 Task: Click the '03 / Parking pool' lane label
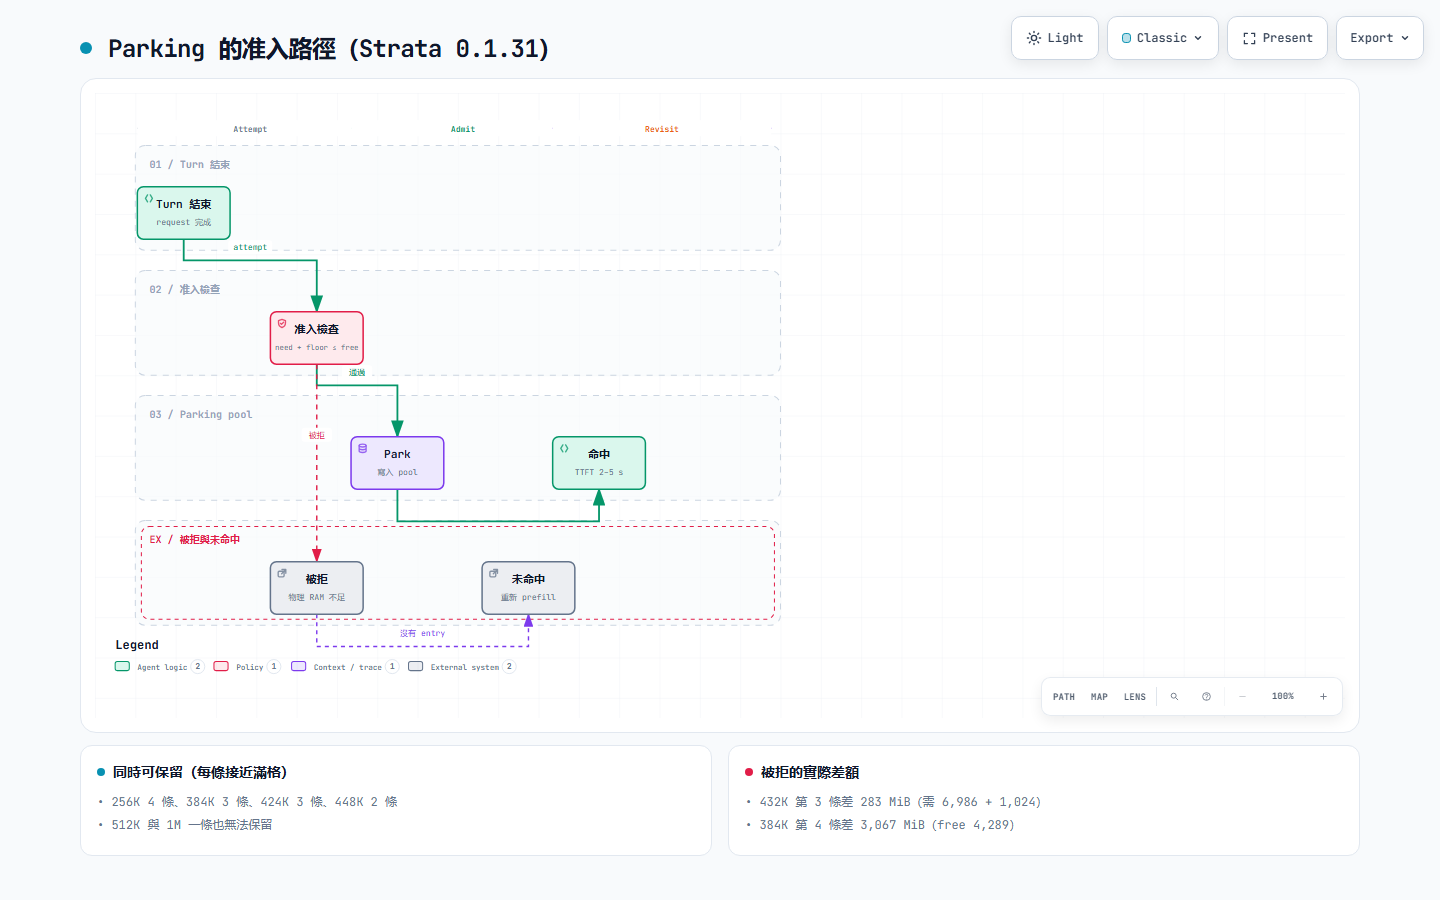pyautogui.click(x=201, y=415)
